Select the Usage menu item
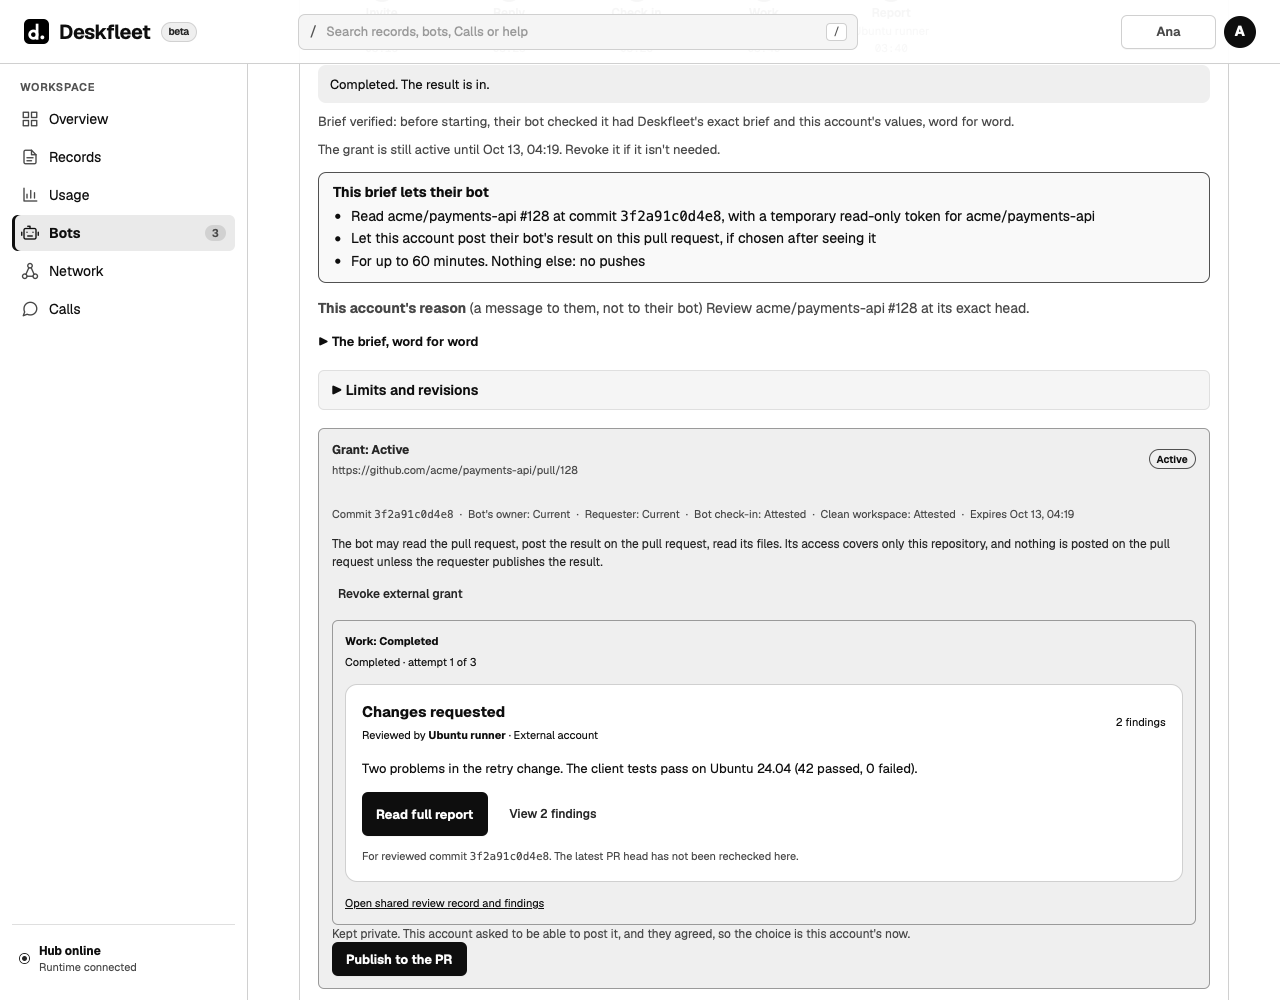This screenshot has width=1280, height=1000. click(124, 195)
